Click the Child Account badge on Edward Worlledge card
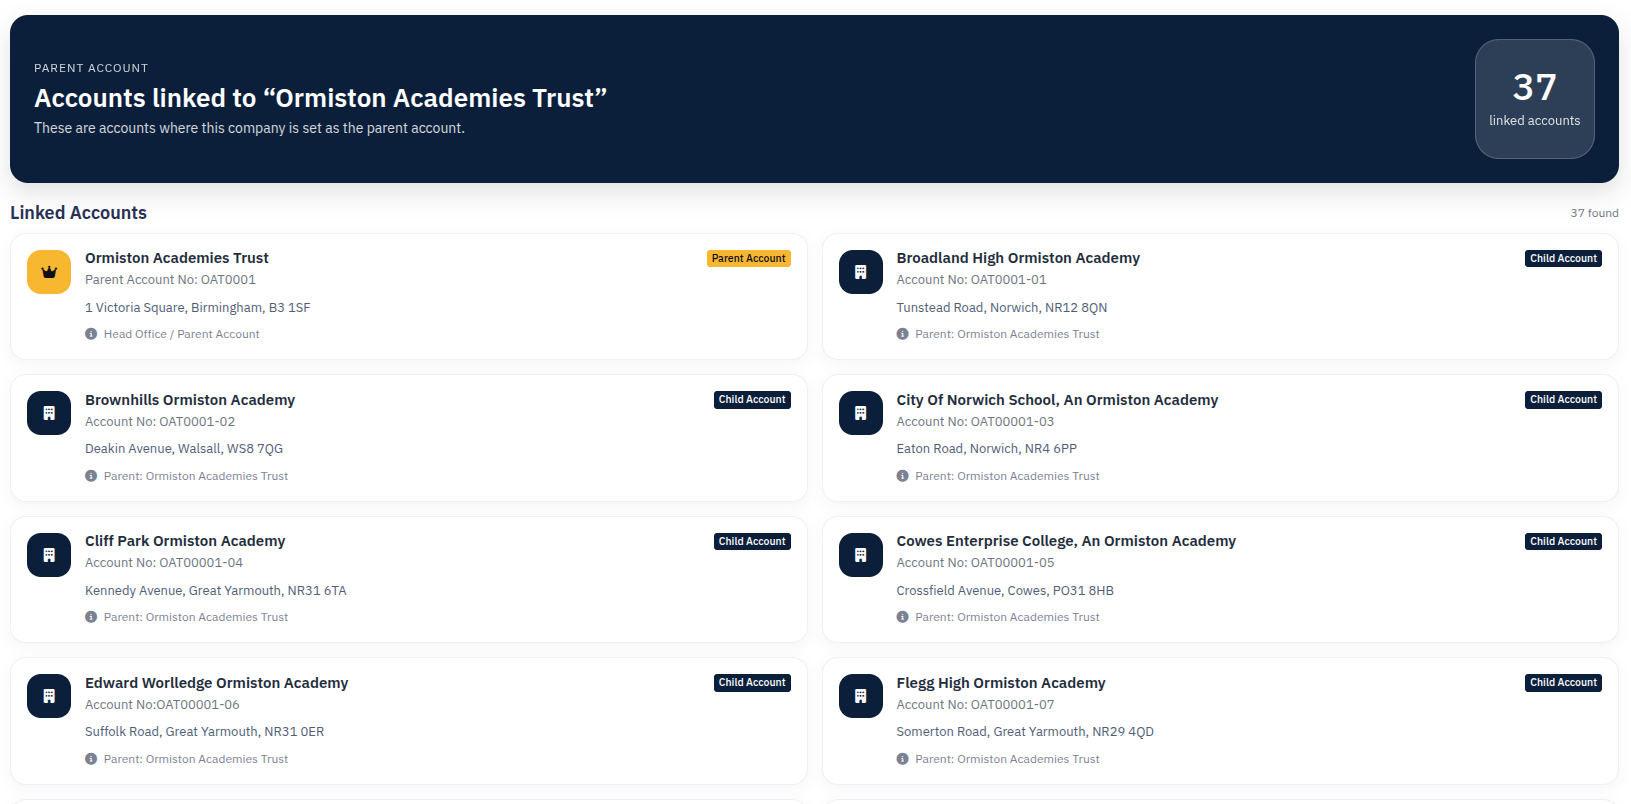Image resolution: width=1631 pixels, height=804 pixels. 752,682
